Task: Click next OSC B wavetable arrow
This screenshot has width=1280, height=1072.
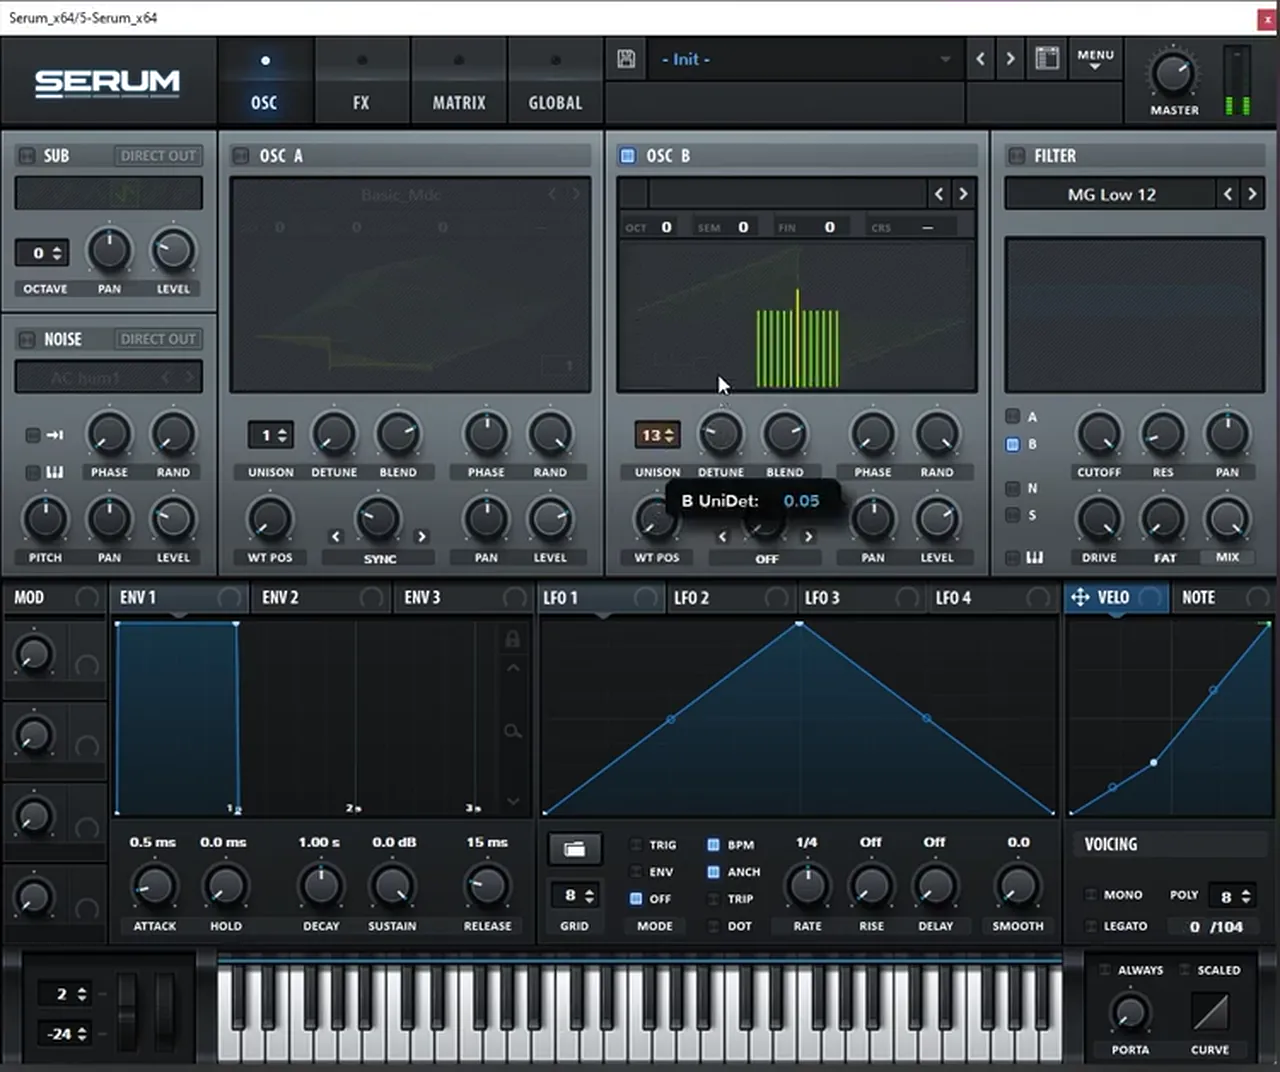Action: [x=963, y=194]
